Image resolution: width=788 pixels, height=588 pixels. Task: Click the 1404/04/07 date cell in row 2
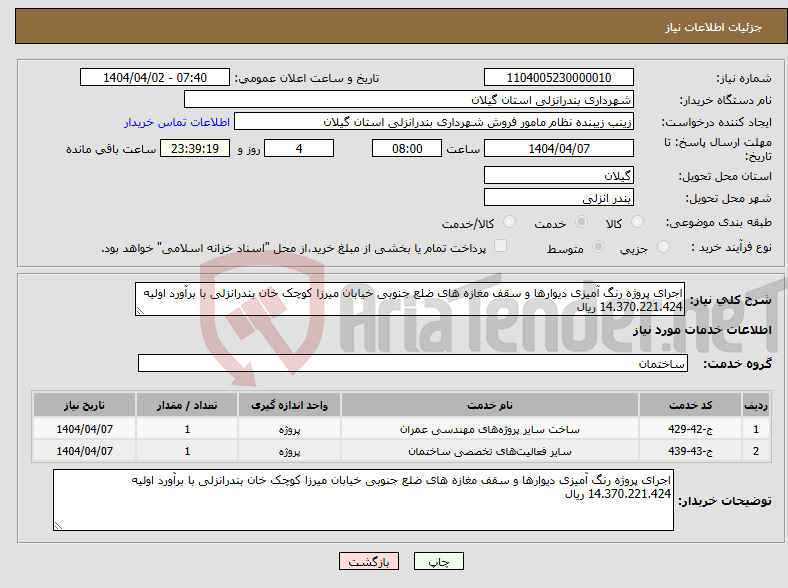84,451
